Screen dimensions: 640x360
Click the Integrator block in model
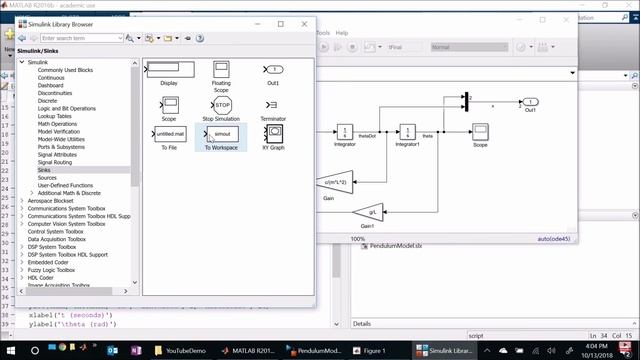345,132
